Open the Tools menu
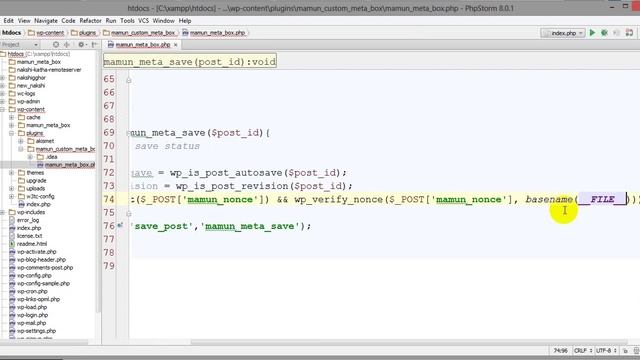Viewport: 640px width, 360px height. [127, 20]
